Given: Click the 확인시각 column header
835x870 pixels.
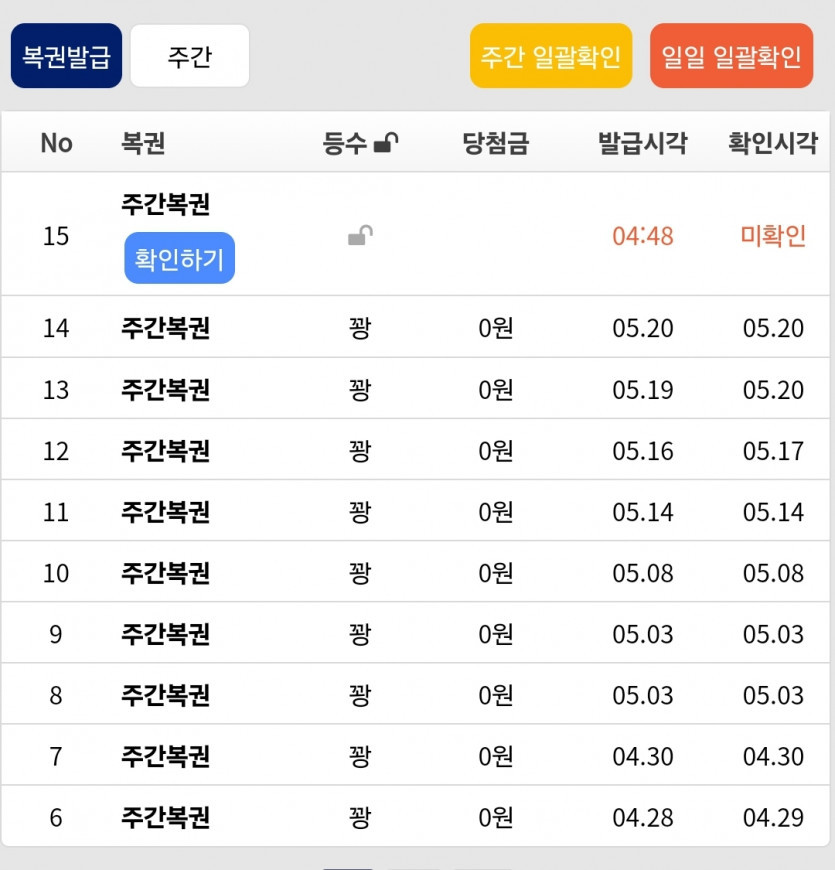Looking at the screenshot, I should pos(773,143).
